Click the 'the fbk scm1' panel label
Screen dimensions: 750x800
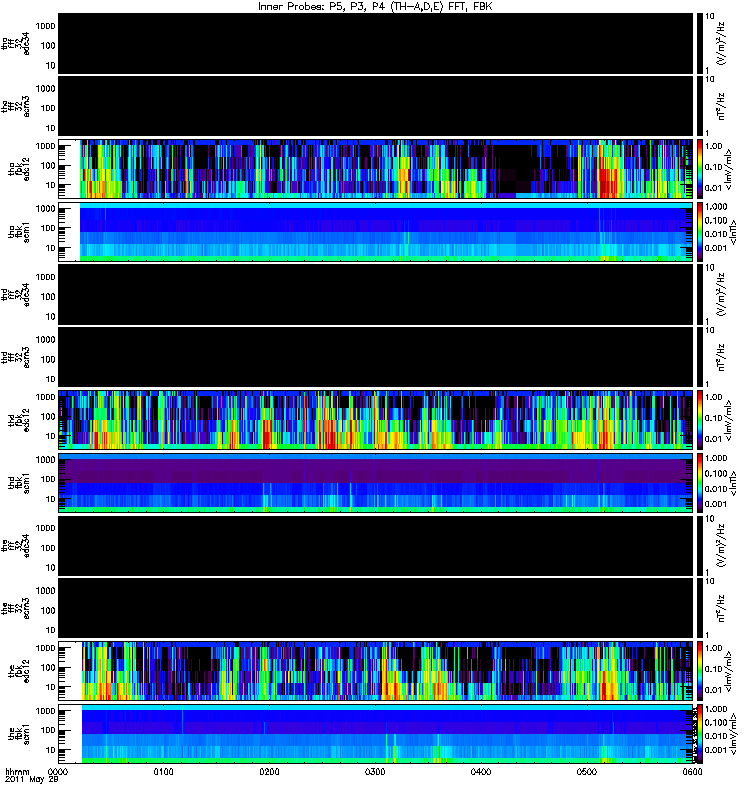[19, 734]
